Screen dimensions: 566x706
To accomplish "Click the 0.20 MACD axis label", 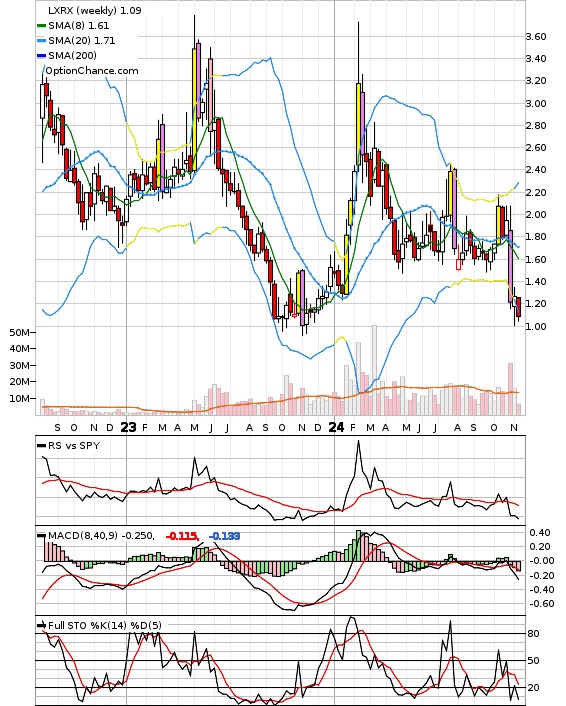I will click(x=540, y=547).
